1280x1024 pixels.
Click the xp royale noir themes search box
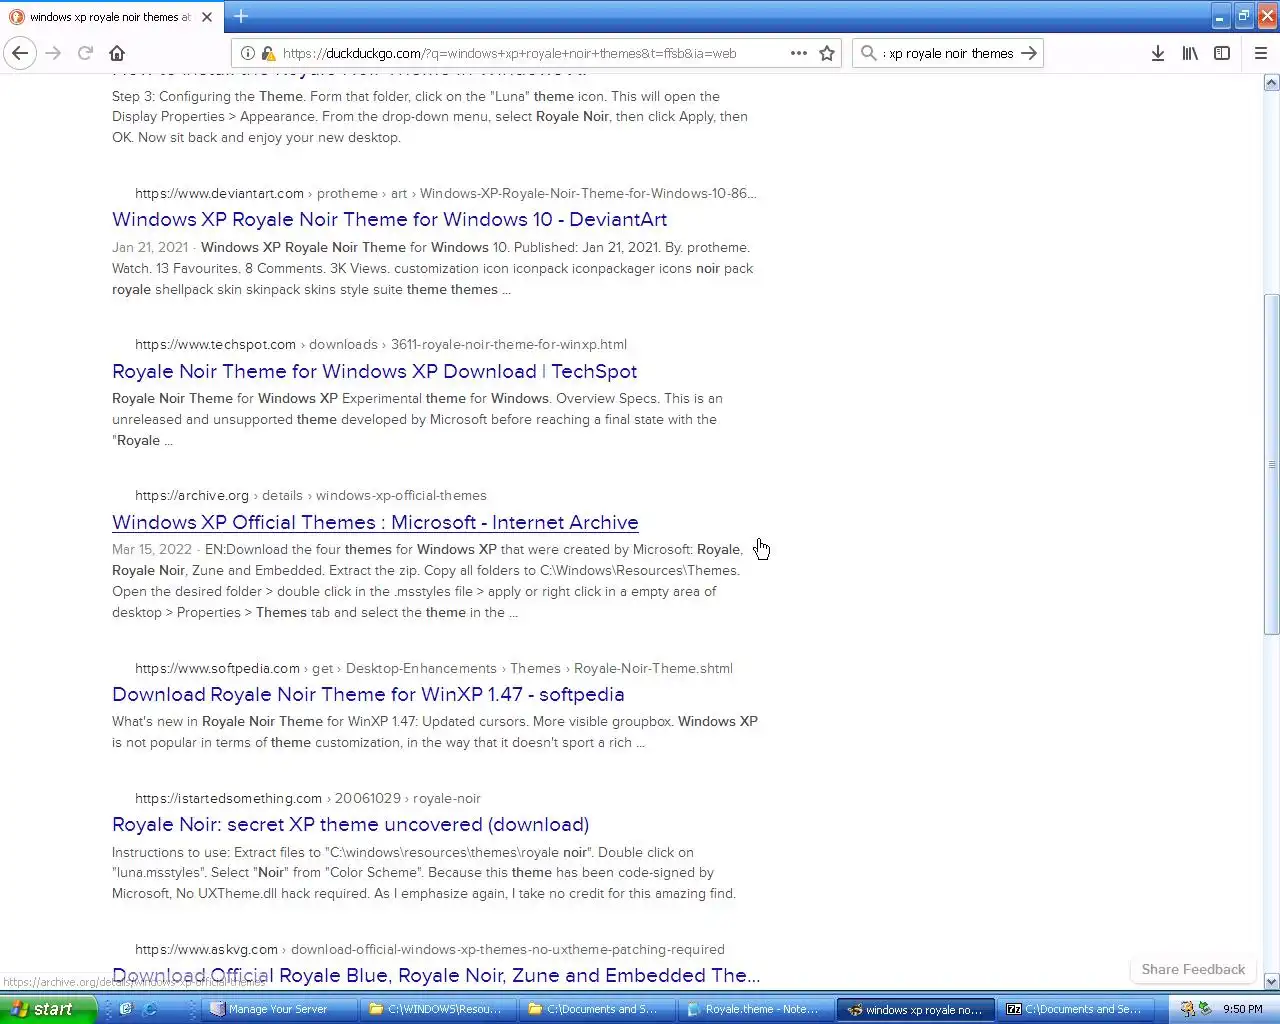[949, 53]
